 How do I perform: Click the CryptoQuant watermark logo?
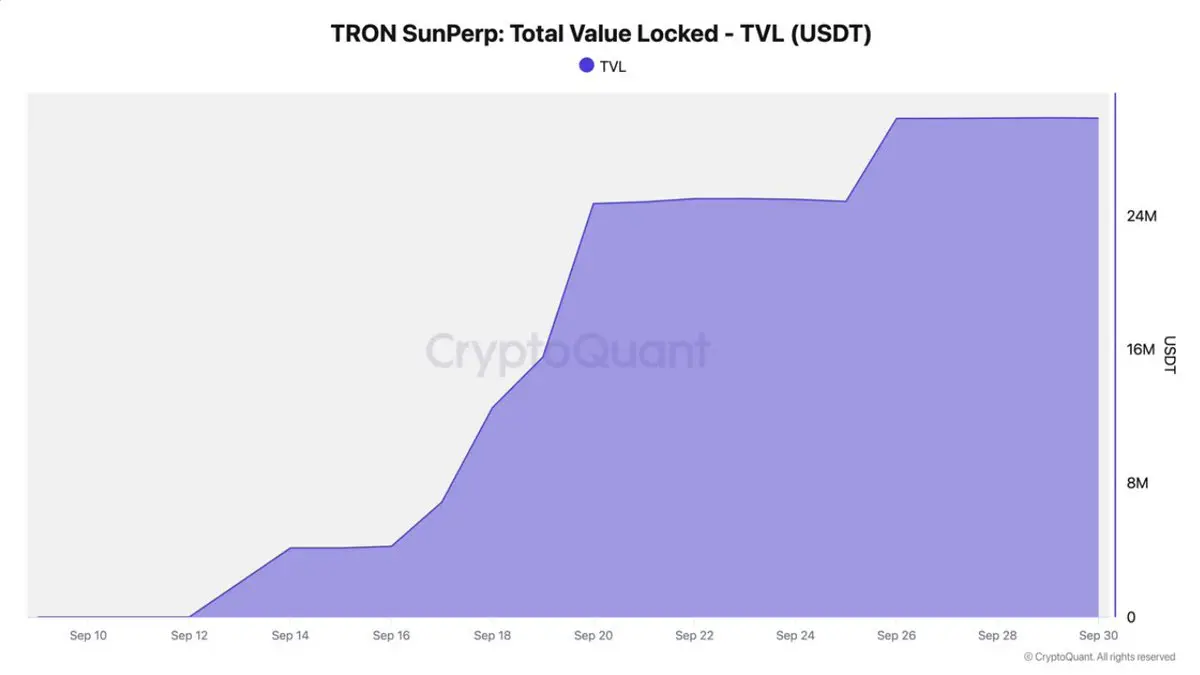(x=568, y=352)
